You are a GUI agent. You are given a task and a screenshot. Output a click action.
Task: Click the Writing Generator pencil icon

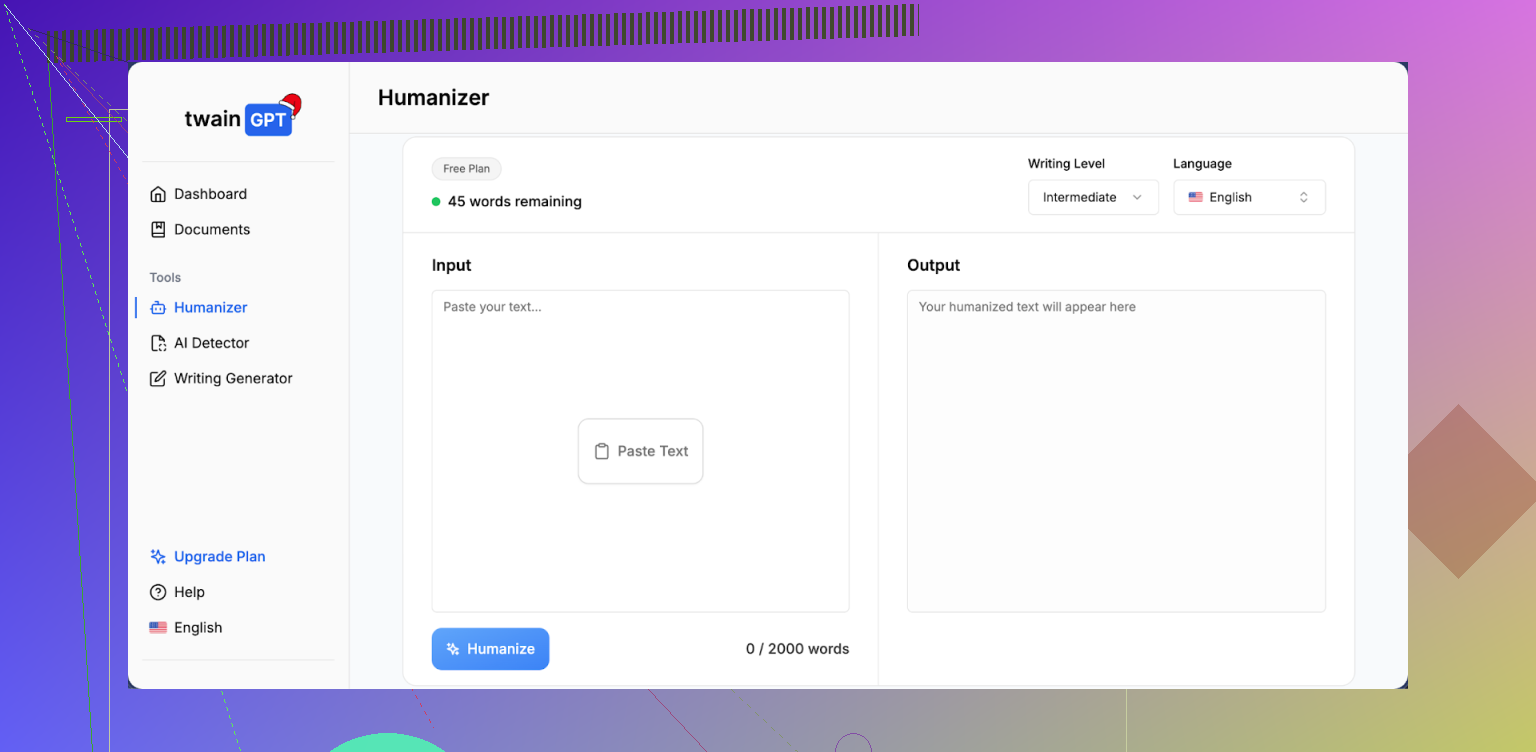(157, 379)
